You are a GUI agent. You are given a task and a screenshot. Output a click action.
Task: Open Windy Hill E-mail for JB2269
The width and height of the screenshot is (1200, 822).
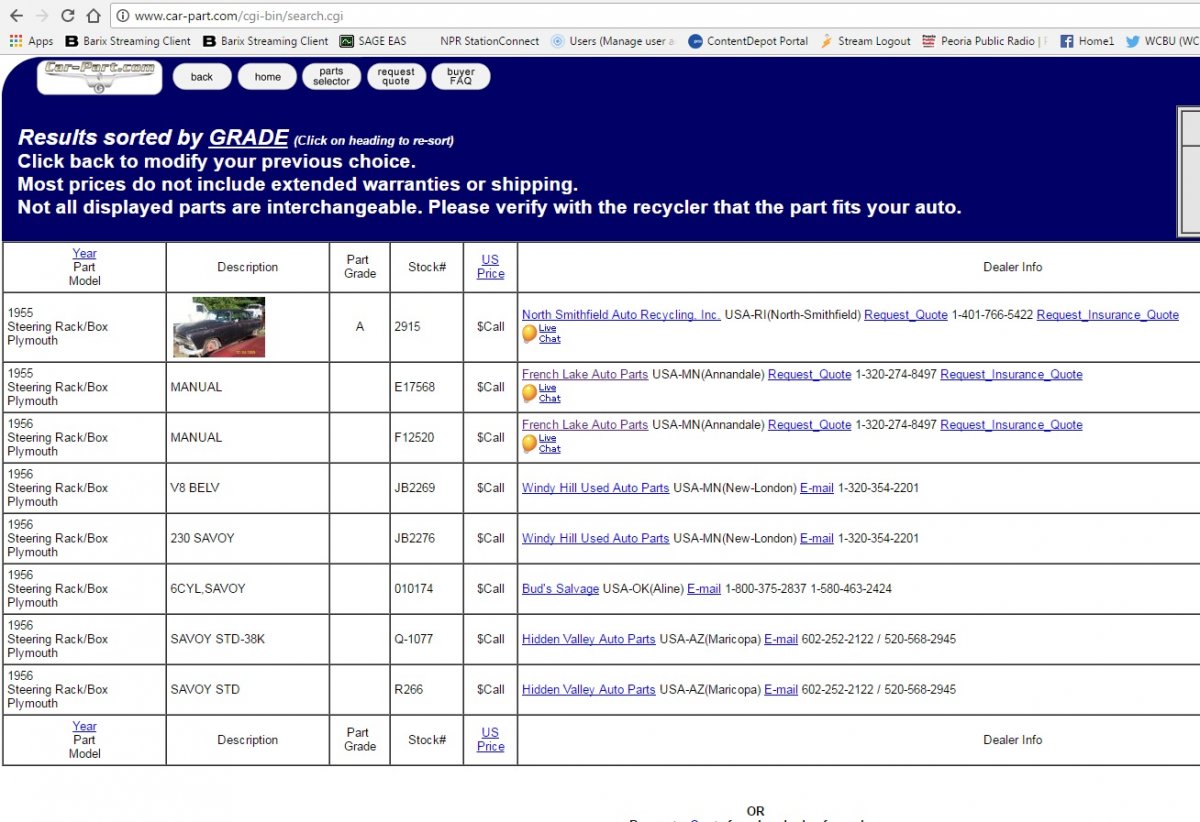point(816,488)
